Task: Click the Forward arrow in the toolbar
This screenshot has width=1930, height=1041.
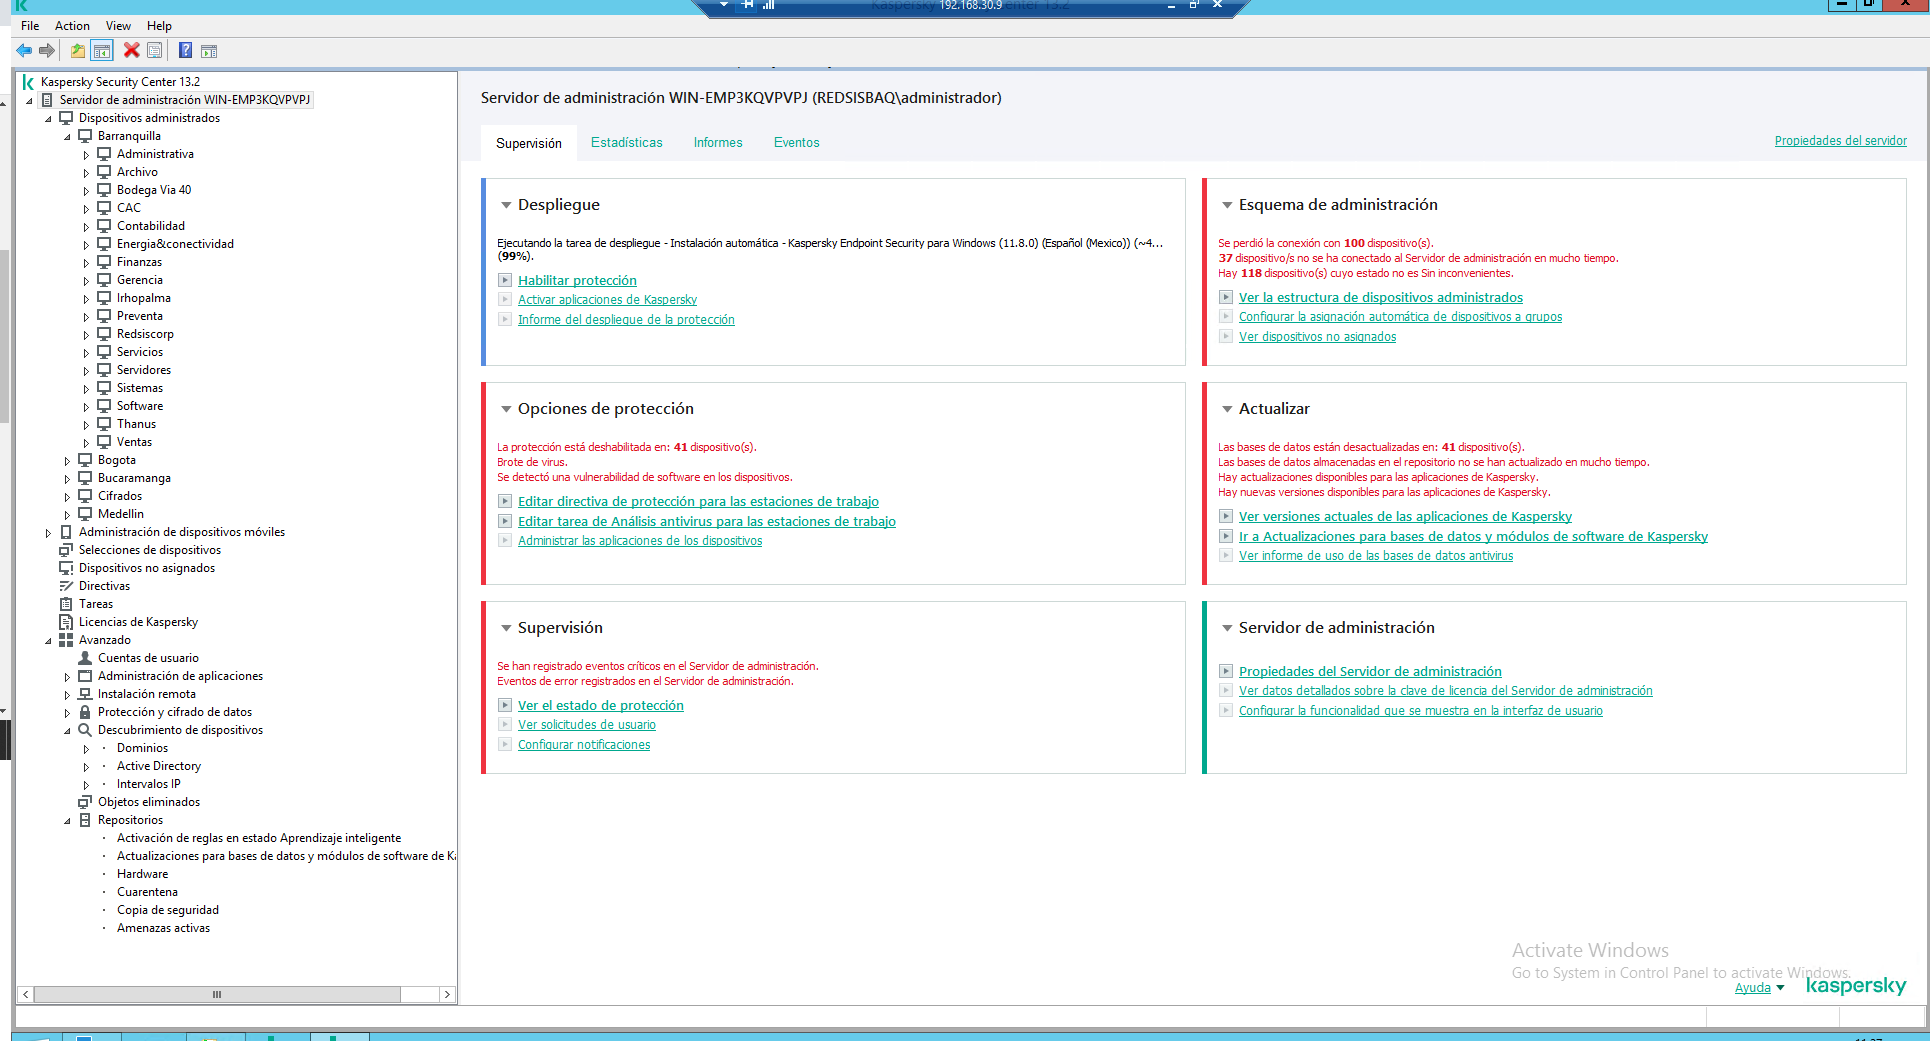Action: tap(47, 51)
